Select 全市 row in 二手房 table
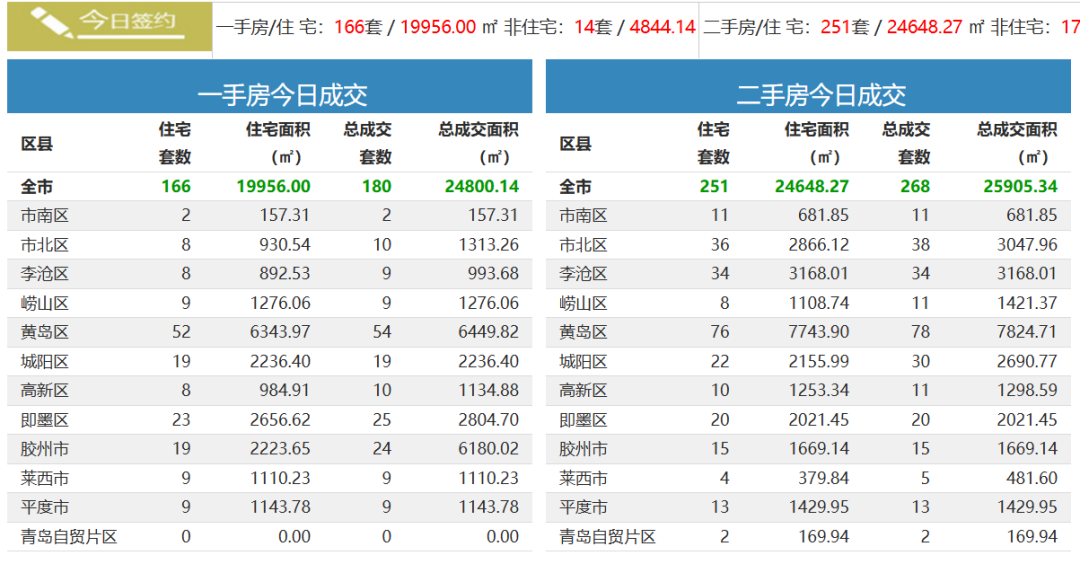The width and height of the screenshot is (1080, 564). click(x=808, y=187)
